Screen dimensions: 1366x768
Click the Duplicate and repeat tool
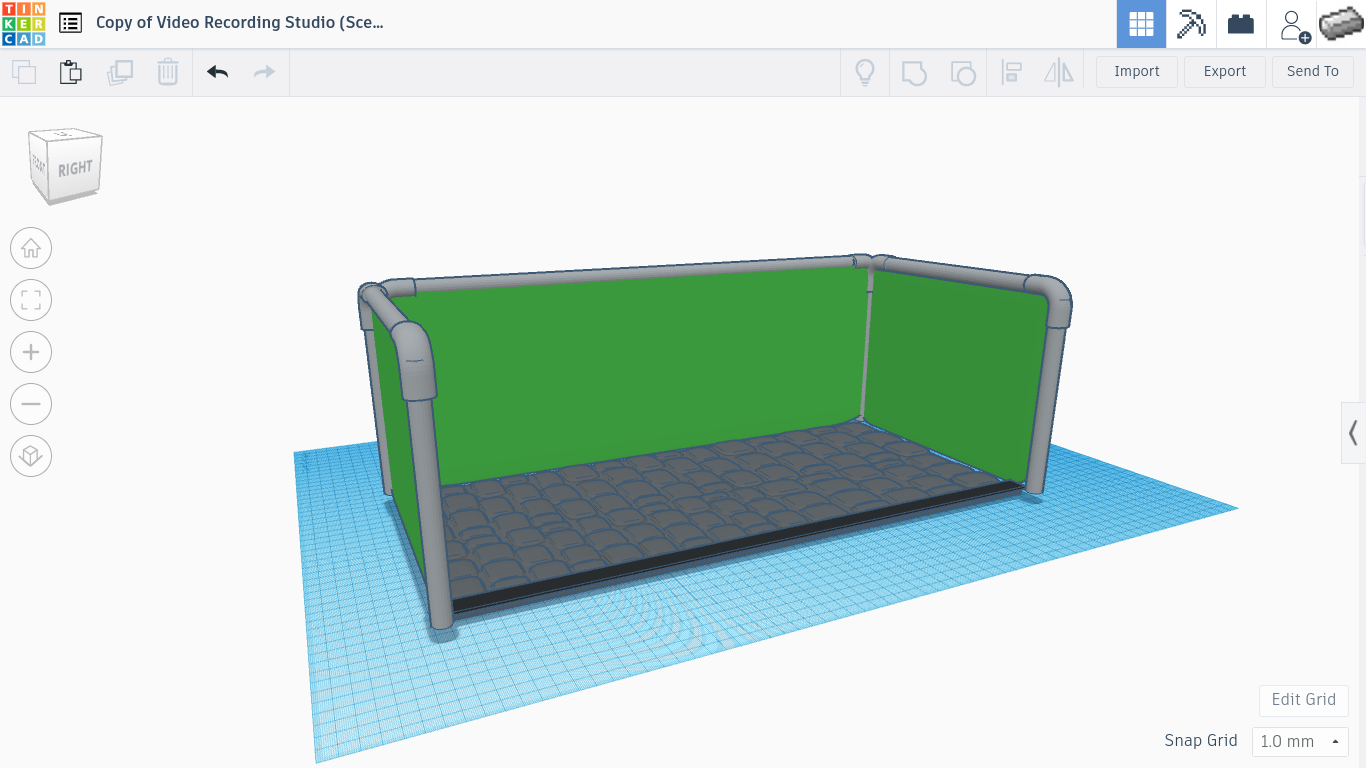[x=120, y=72]
